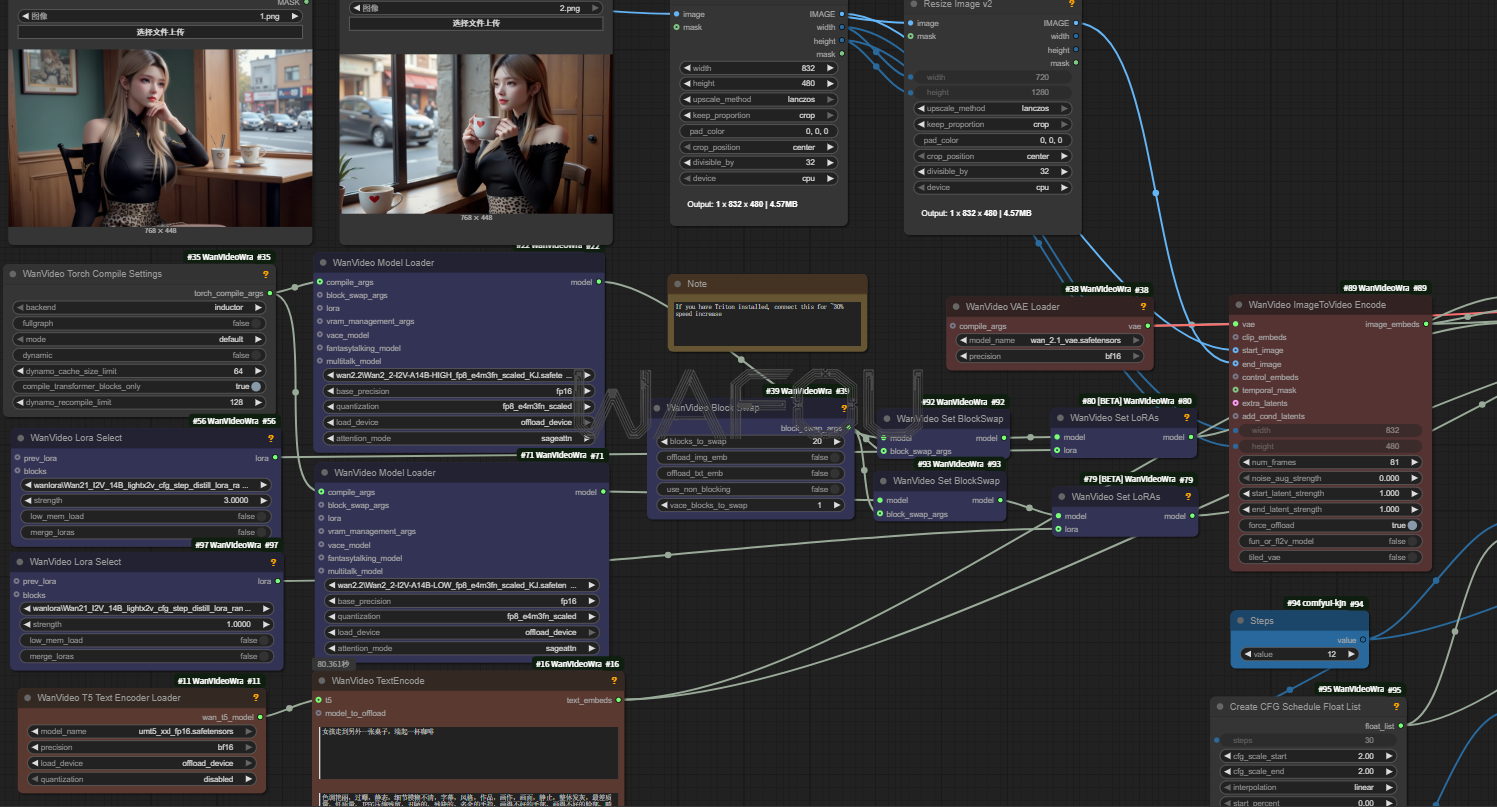Collapse the T5 Text Encoder Loader node dot
The height and width of the screenshot is (807, 1497).
[28, 698]
